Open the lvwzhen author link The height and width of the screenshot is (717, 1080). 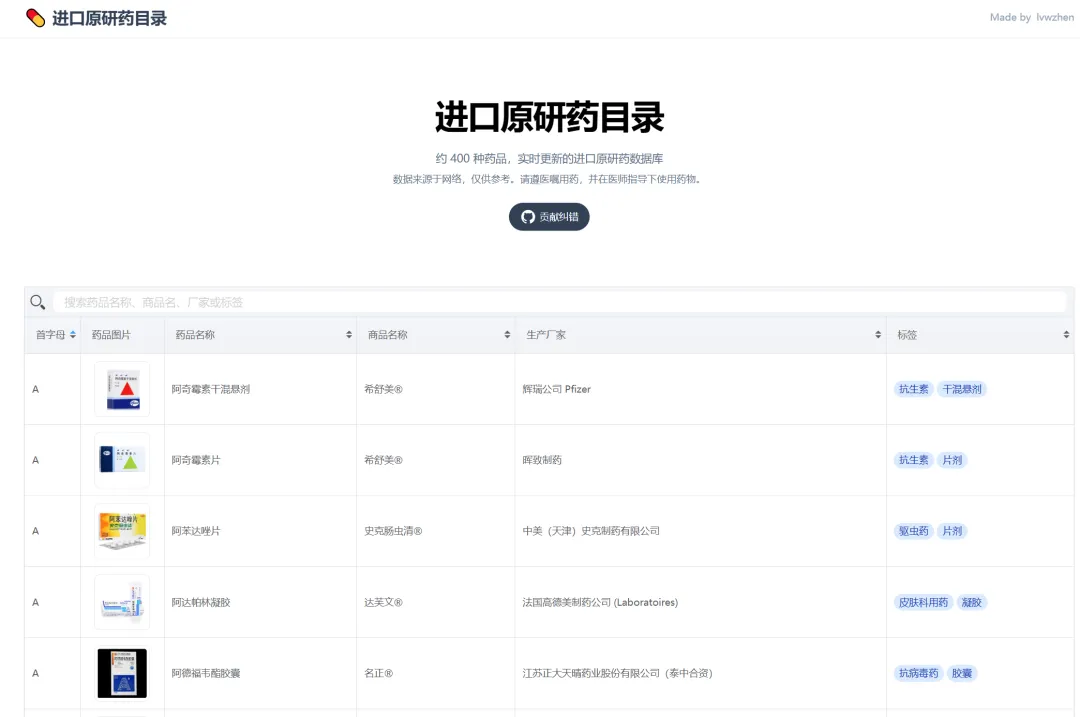(x=1055, y=17)
